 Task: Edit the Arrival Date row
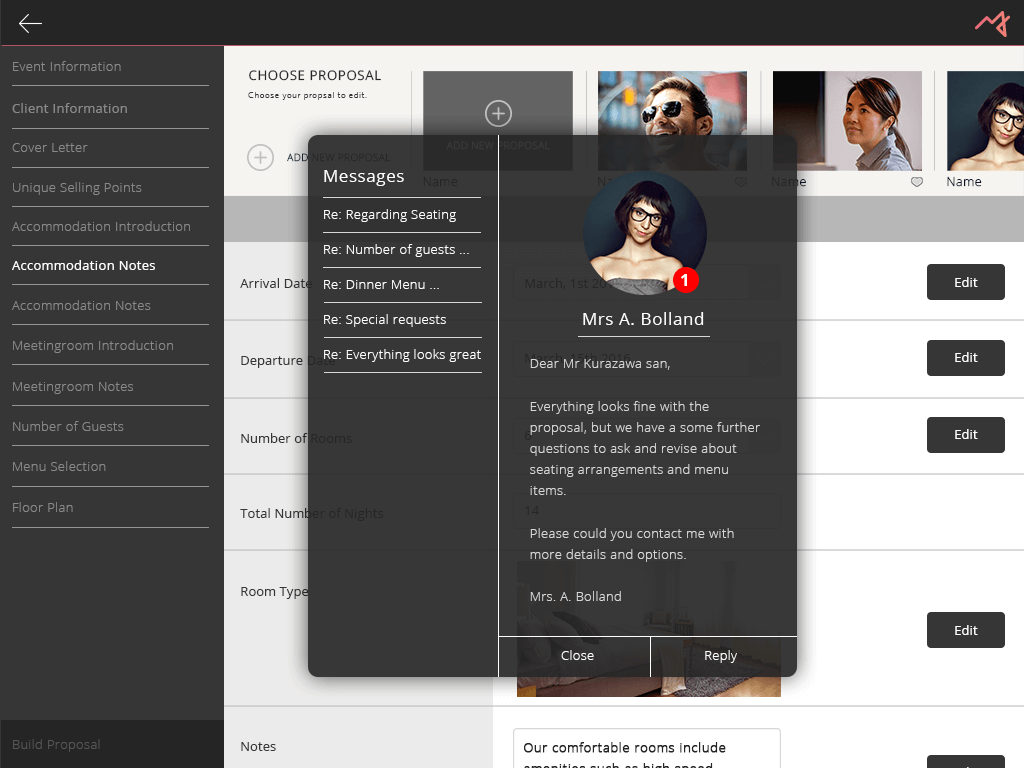tap(965, 282)
